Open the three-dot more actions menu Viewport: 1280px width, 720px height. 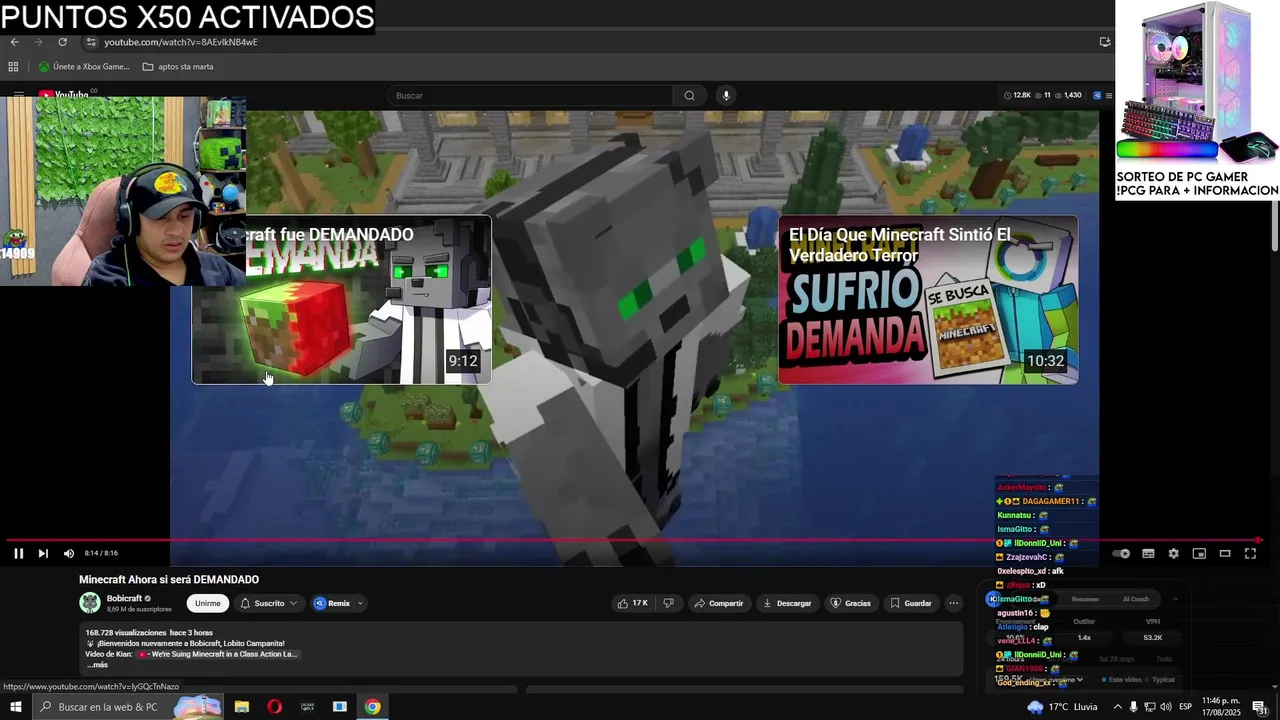[x=953, y=603]
